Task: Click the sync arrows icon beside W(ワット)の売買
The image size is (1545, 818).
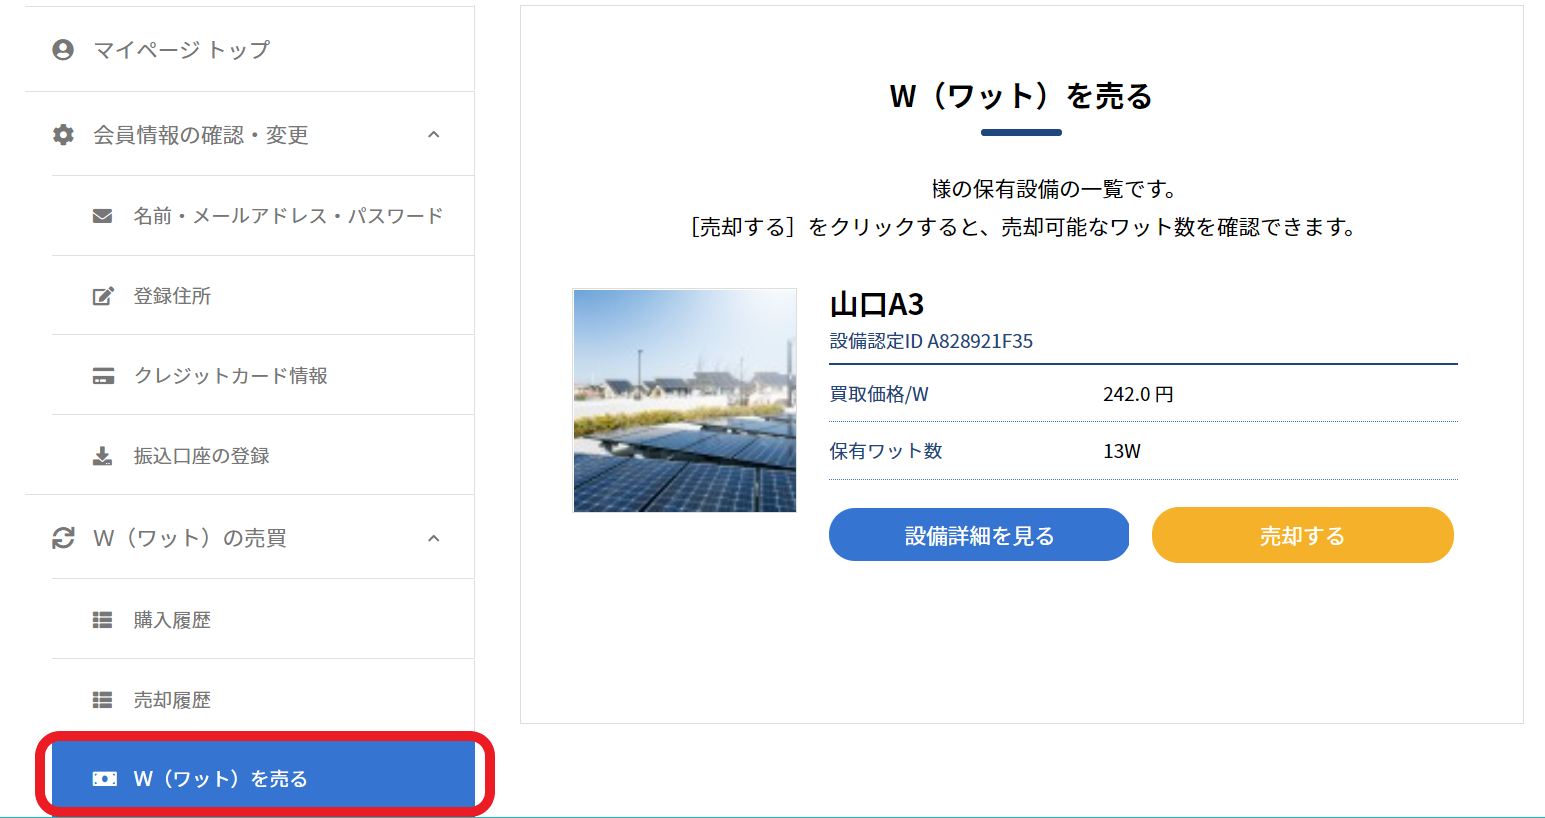Action: point(63,538)
